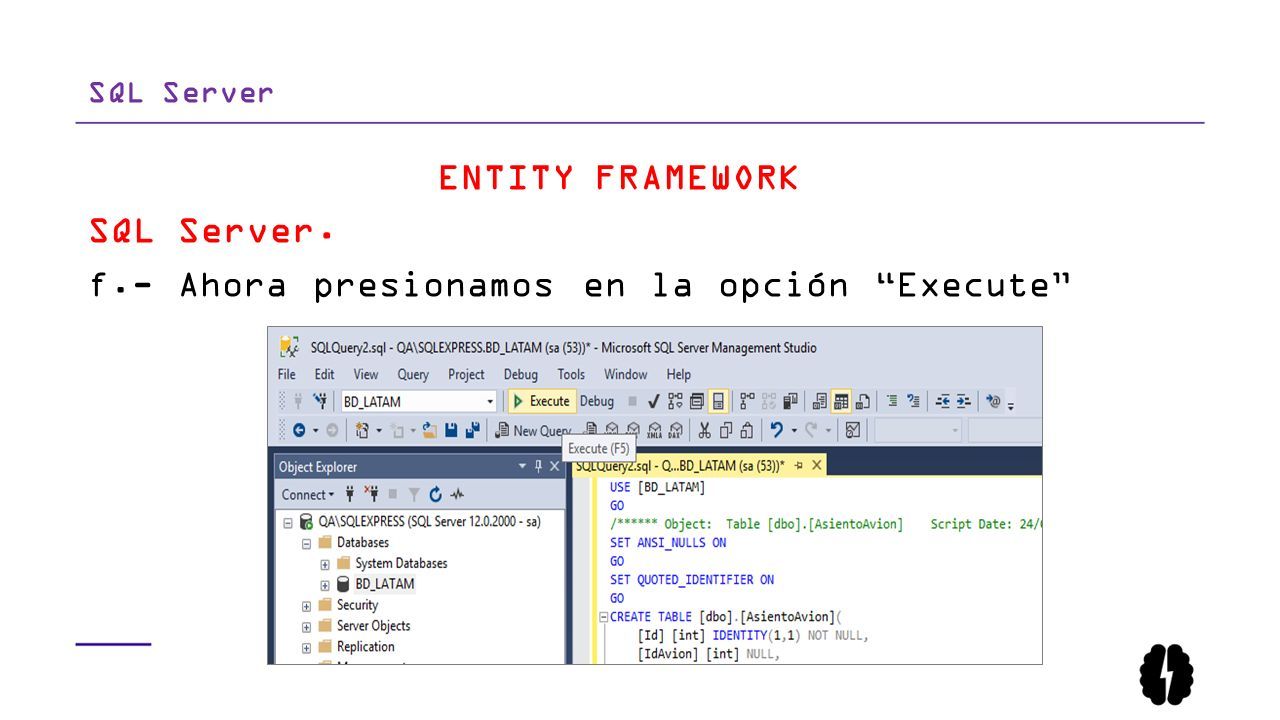Click Refresh icon in Object Explorer
1280x720 pixels.
pyautogui.click(x=436, y=494)
